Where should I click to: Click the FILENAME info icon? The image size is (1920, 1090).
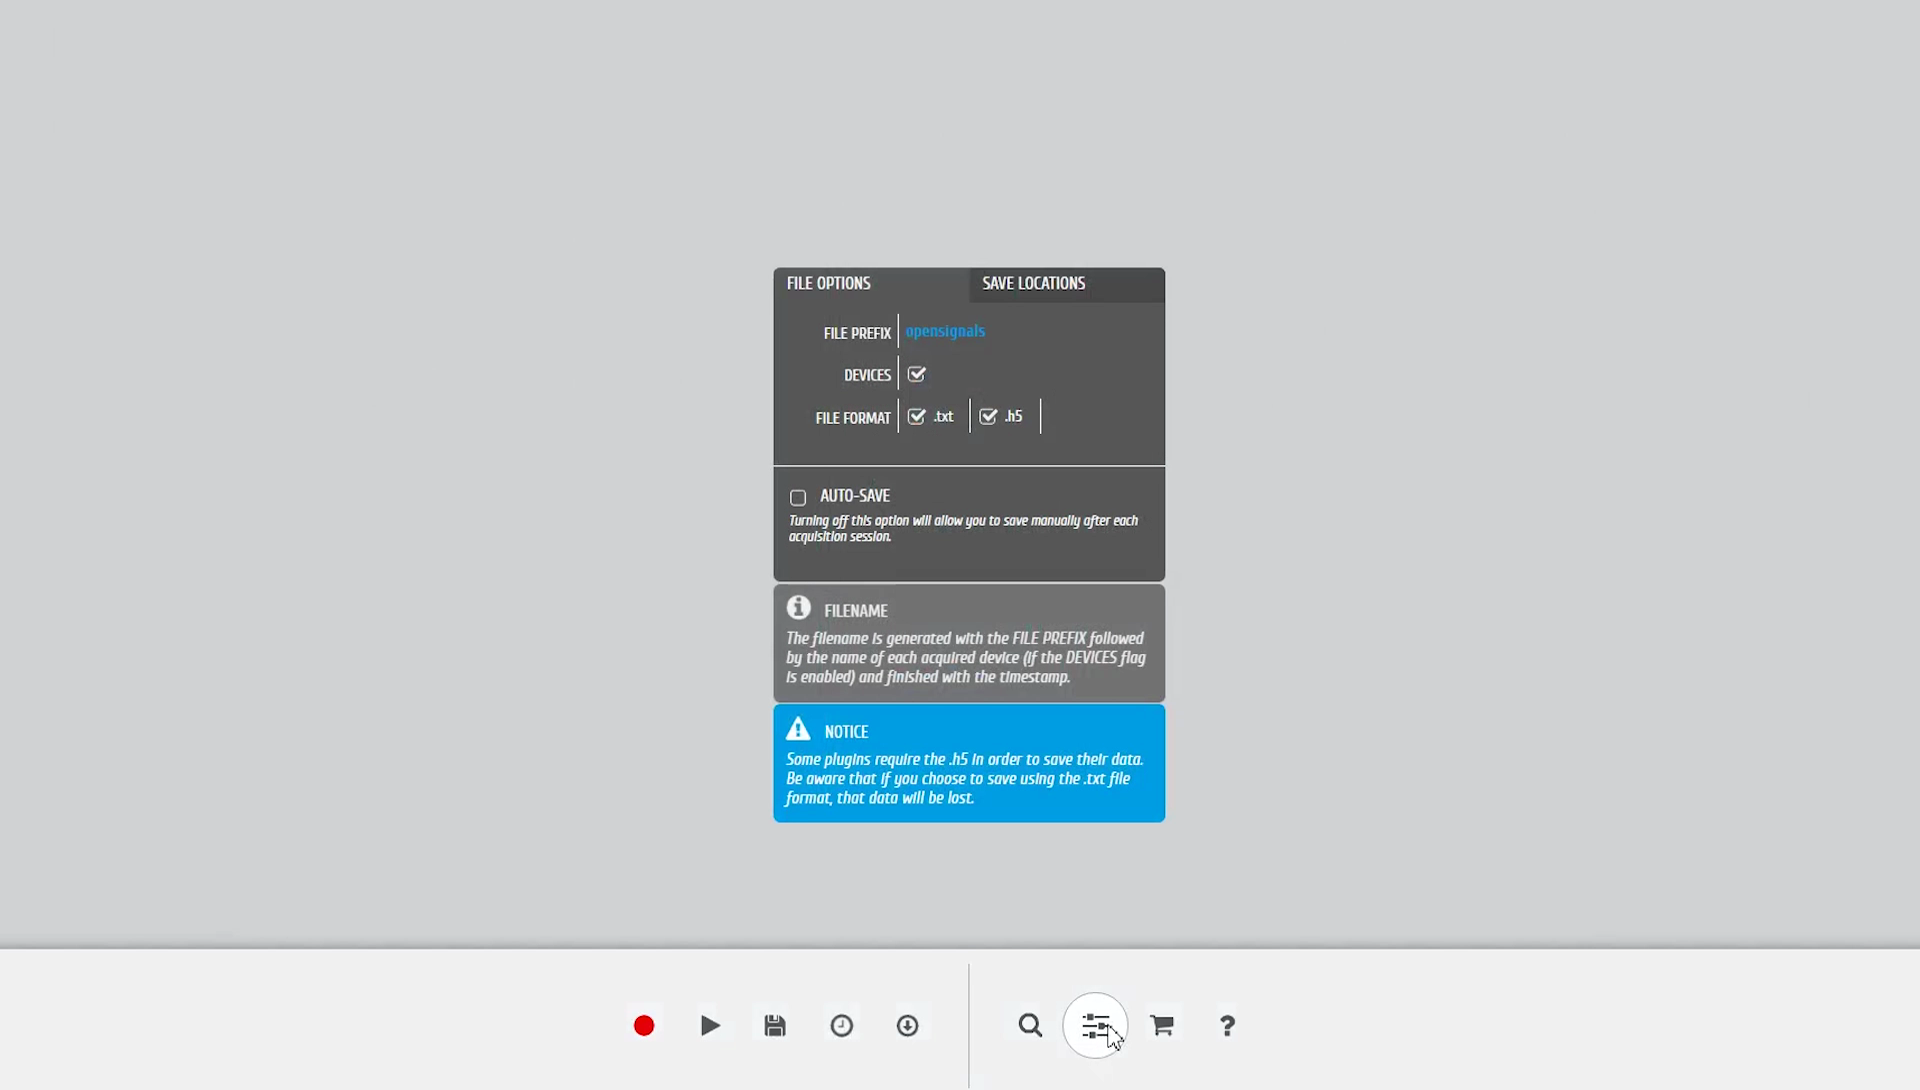(799, 607)
